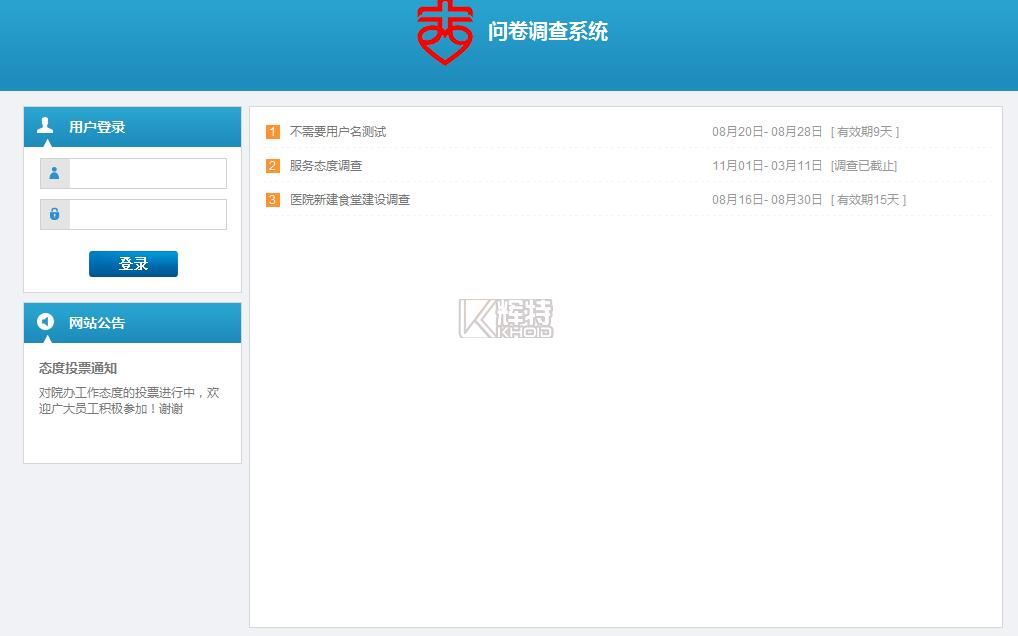
Task: Click the [有效期15天] status label
Action: pos(868,200)
